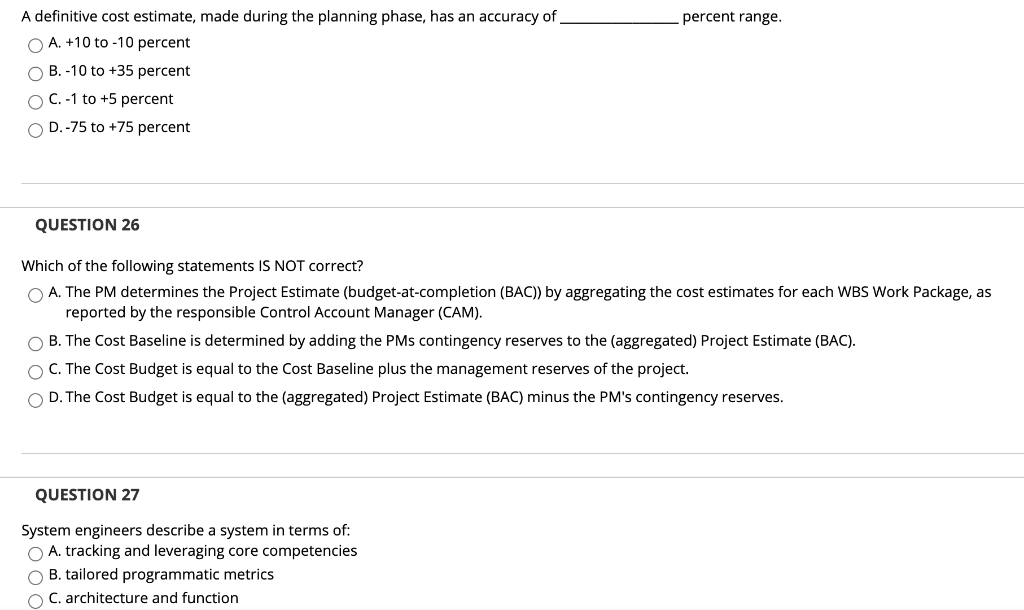
Task: Select answer A, +10 to -10 percent
Action: point(36,43)
